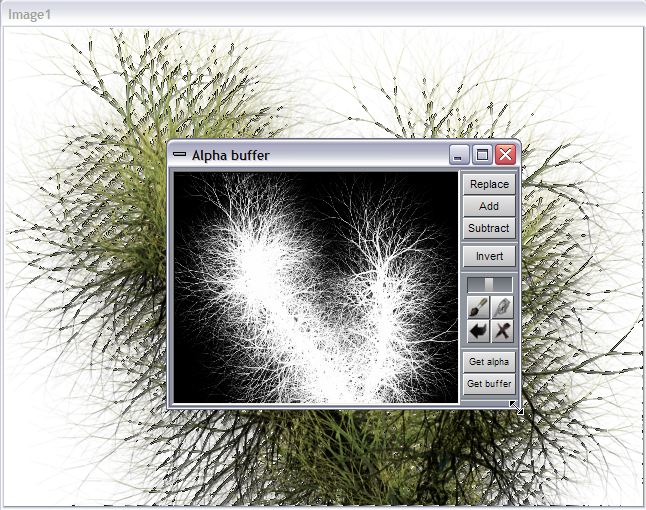The image size is (646, 510).
Task: Click the Alpha buffer window resize grip
Action: pyautogui.click(x=516, y=407)
